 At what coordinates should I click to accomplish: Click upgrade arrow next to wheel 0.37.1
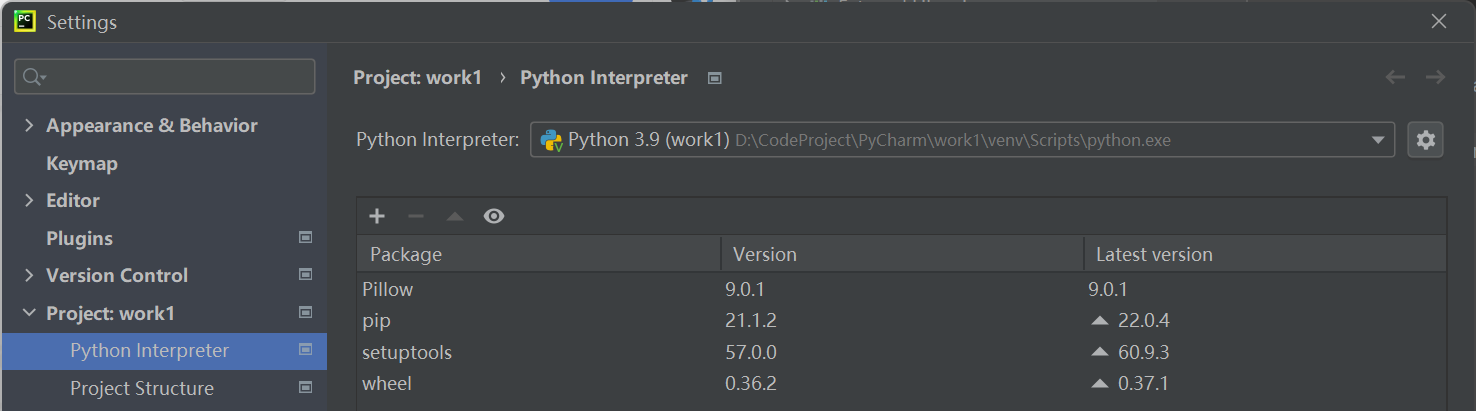(x=1100, y=384)
